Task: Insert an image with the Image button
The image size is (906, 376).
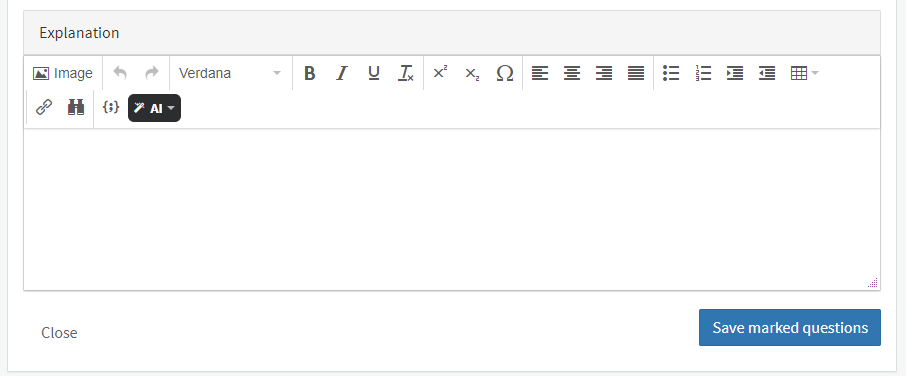Action: pos(63,73)
